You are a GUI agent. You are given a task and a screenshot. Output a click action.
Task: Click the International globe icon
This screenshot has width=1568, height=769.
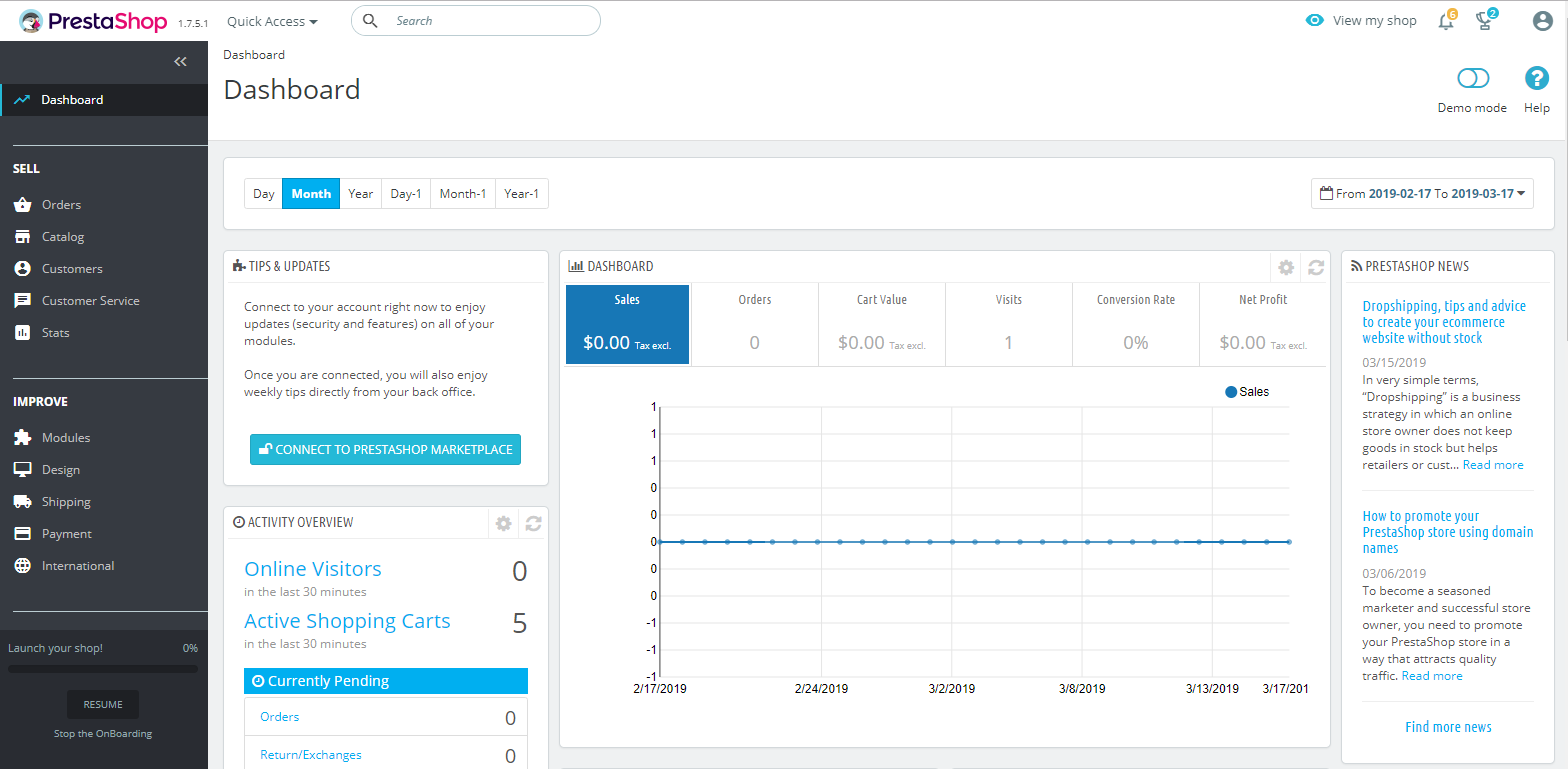tap(22, 566)
